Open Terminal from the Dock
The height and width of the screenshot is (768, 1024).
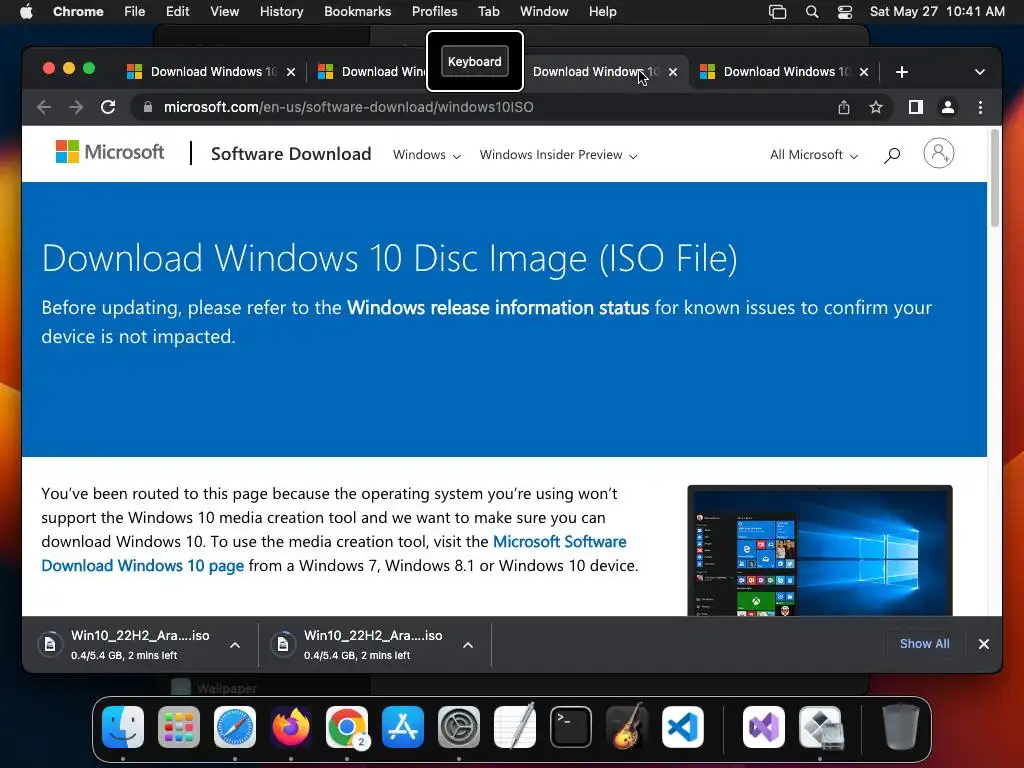click(x=571, y=727)
